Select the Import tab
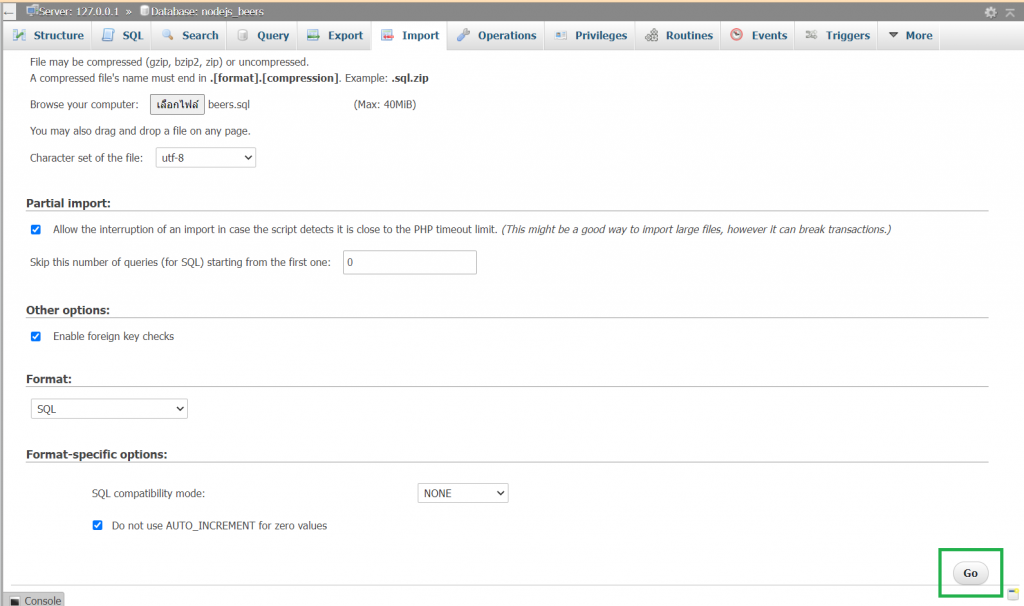Image resolution: width=1024 pixels, height=606 pixels. (410, 35)
